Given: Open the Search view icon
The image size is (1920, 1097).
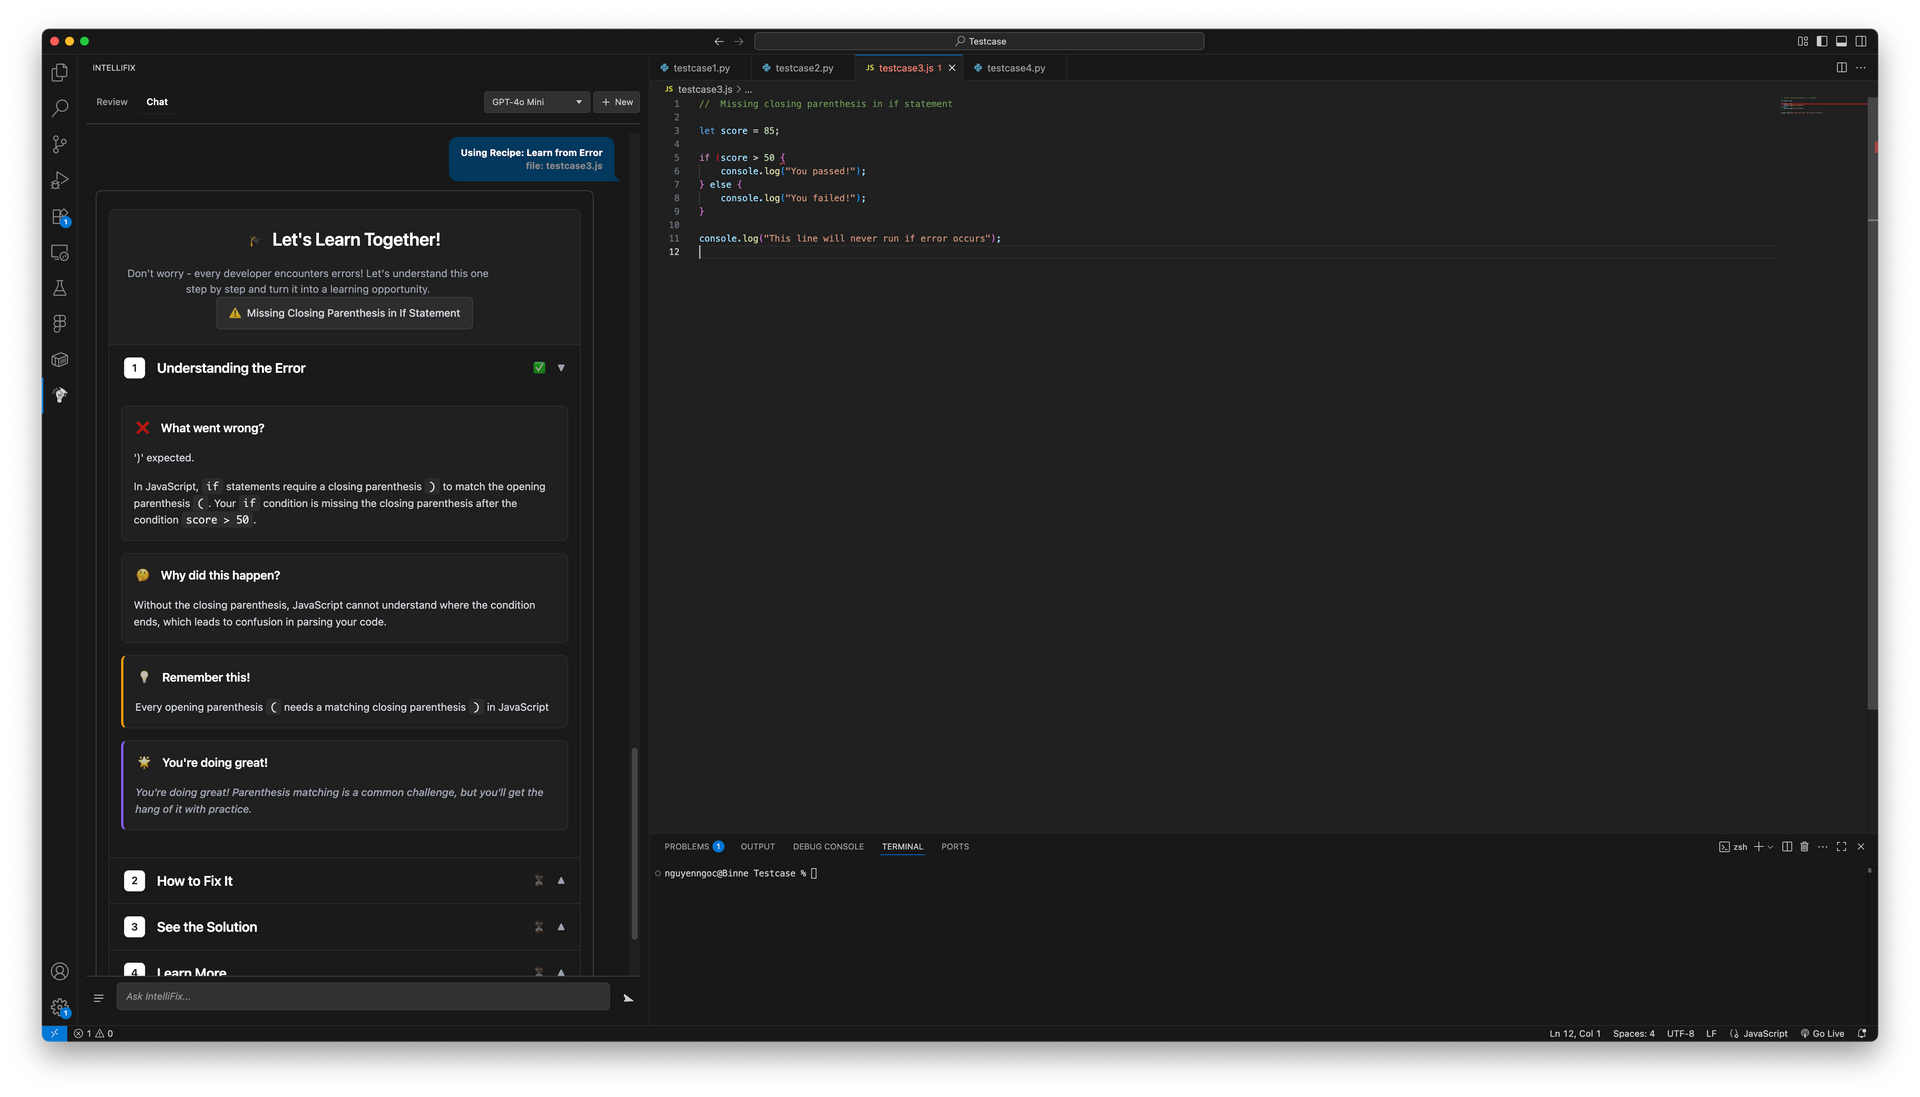Looking at the screenshot, I should click(60, 108).
